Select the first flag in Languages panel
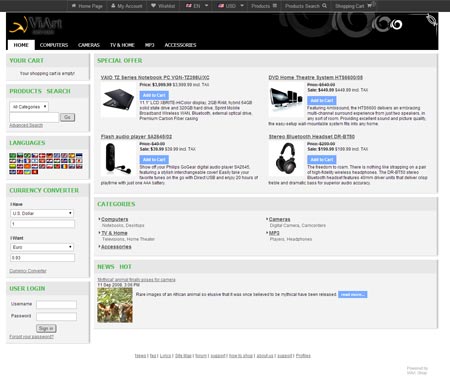Viewport: 450px width, 380px height. tap(13, 156)
